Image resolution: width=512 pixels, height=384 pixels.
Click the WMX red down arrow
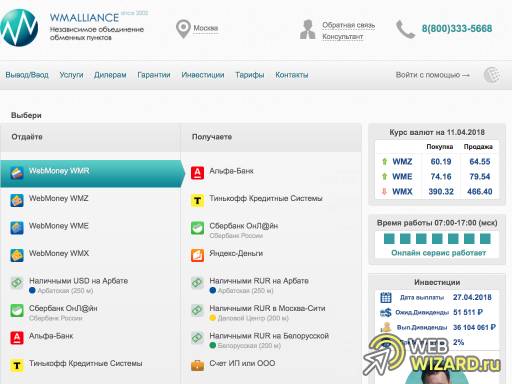[x=384, y=192]
